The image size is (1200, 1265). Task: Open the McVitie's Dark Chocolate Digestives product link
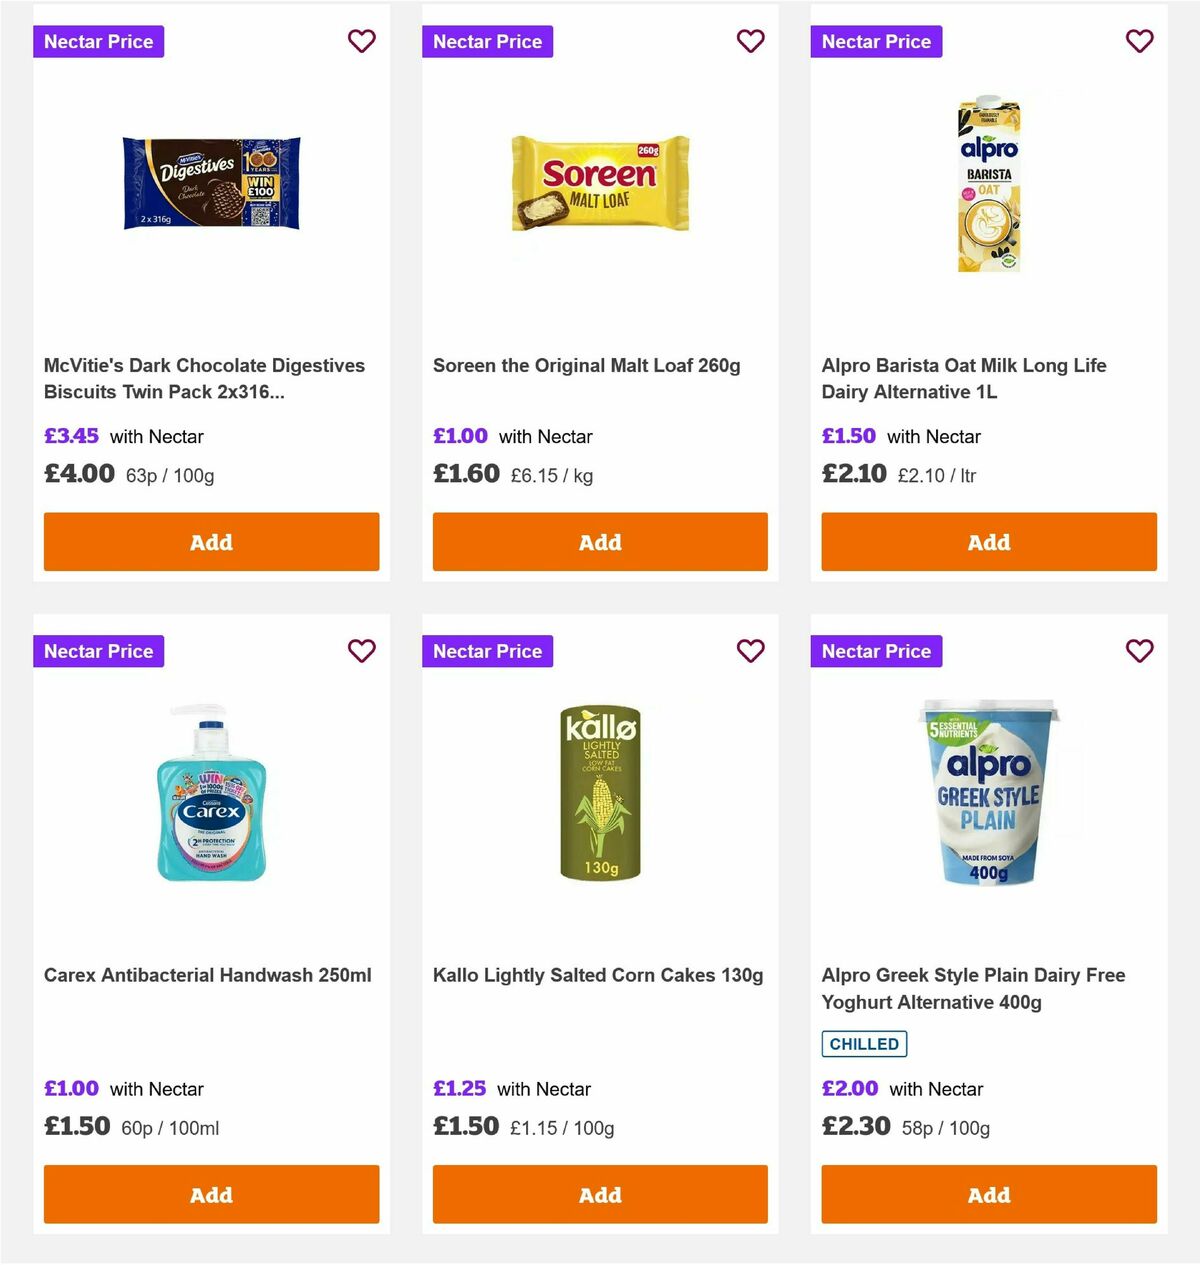point(204,378)
